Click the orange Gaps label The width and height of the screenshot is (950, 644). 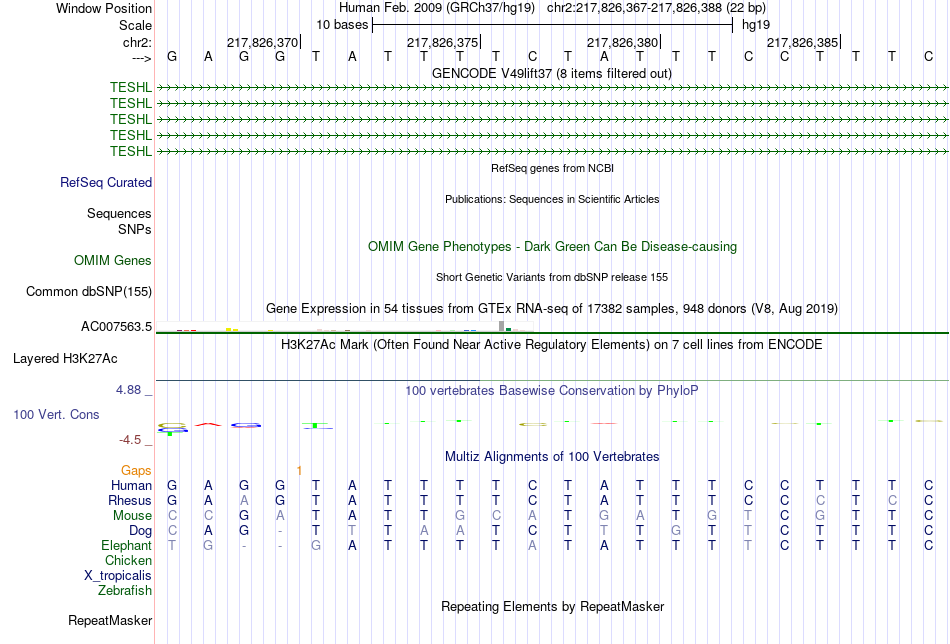point(136,470)
